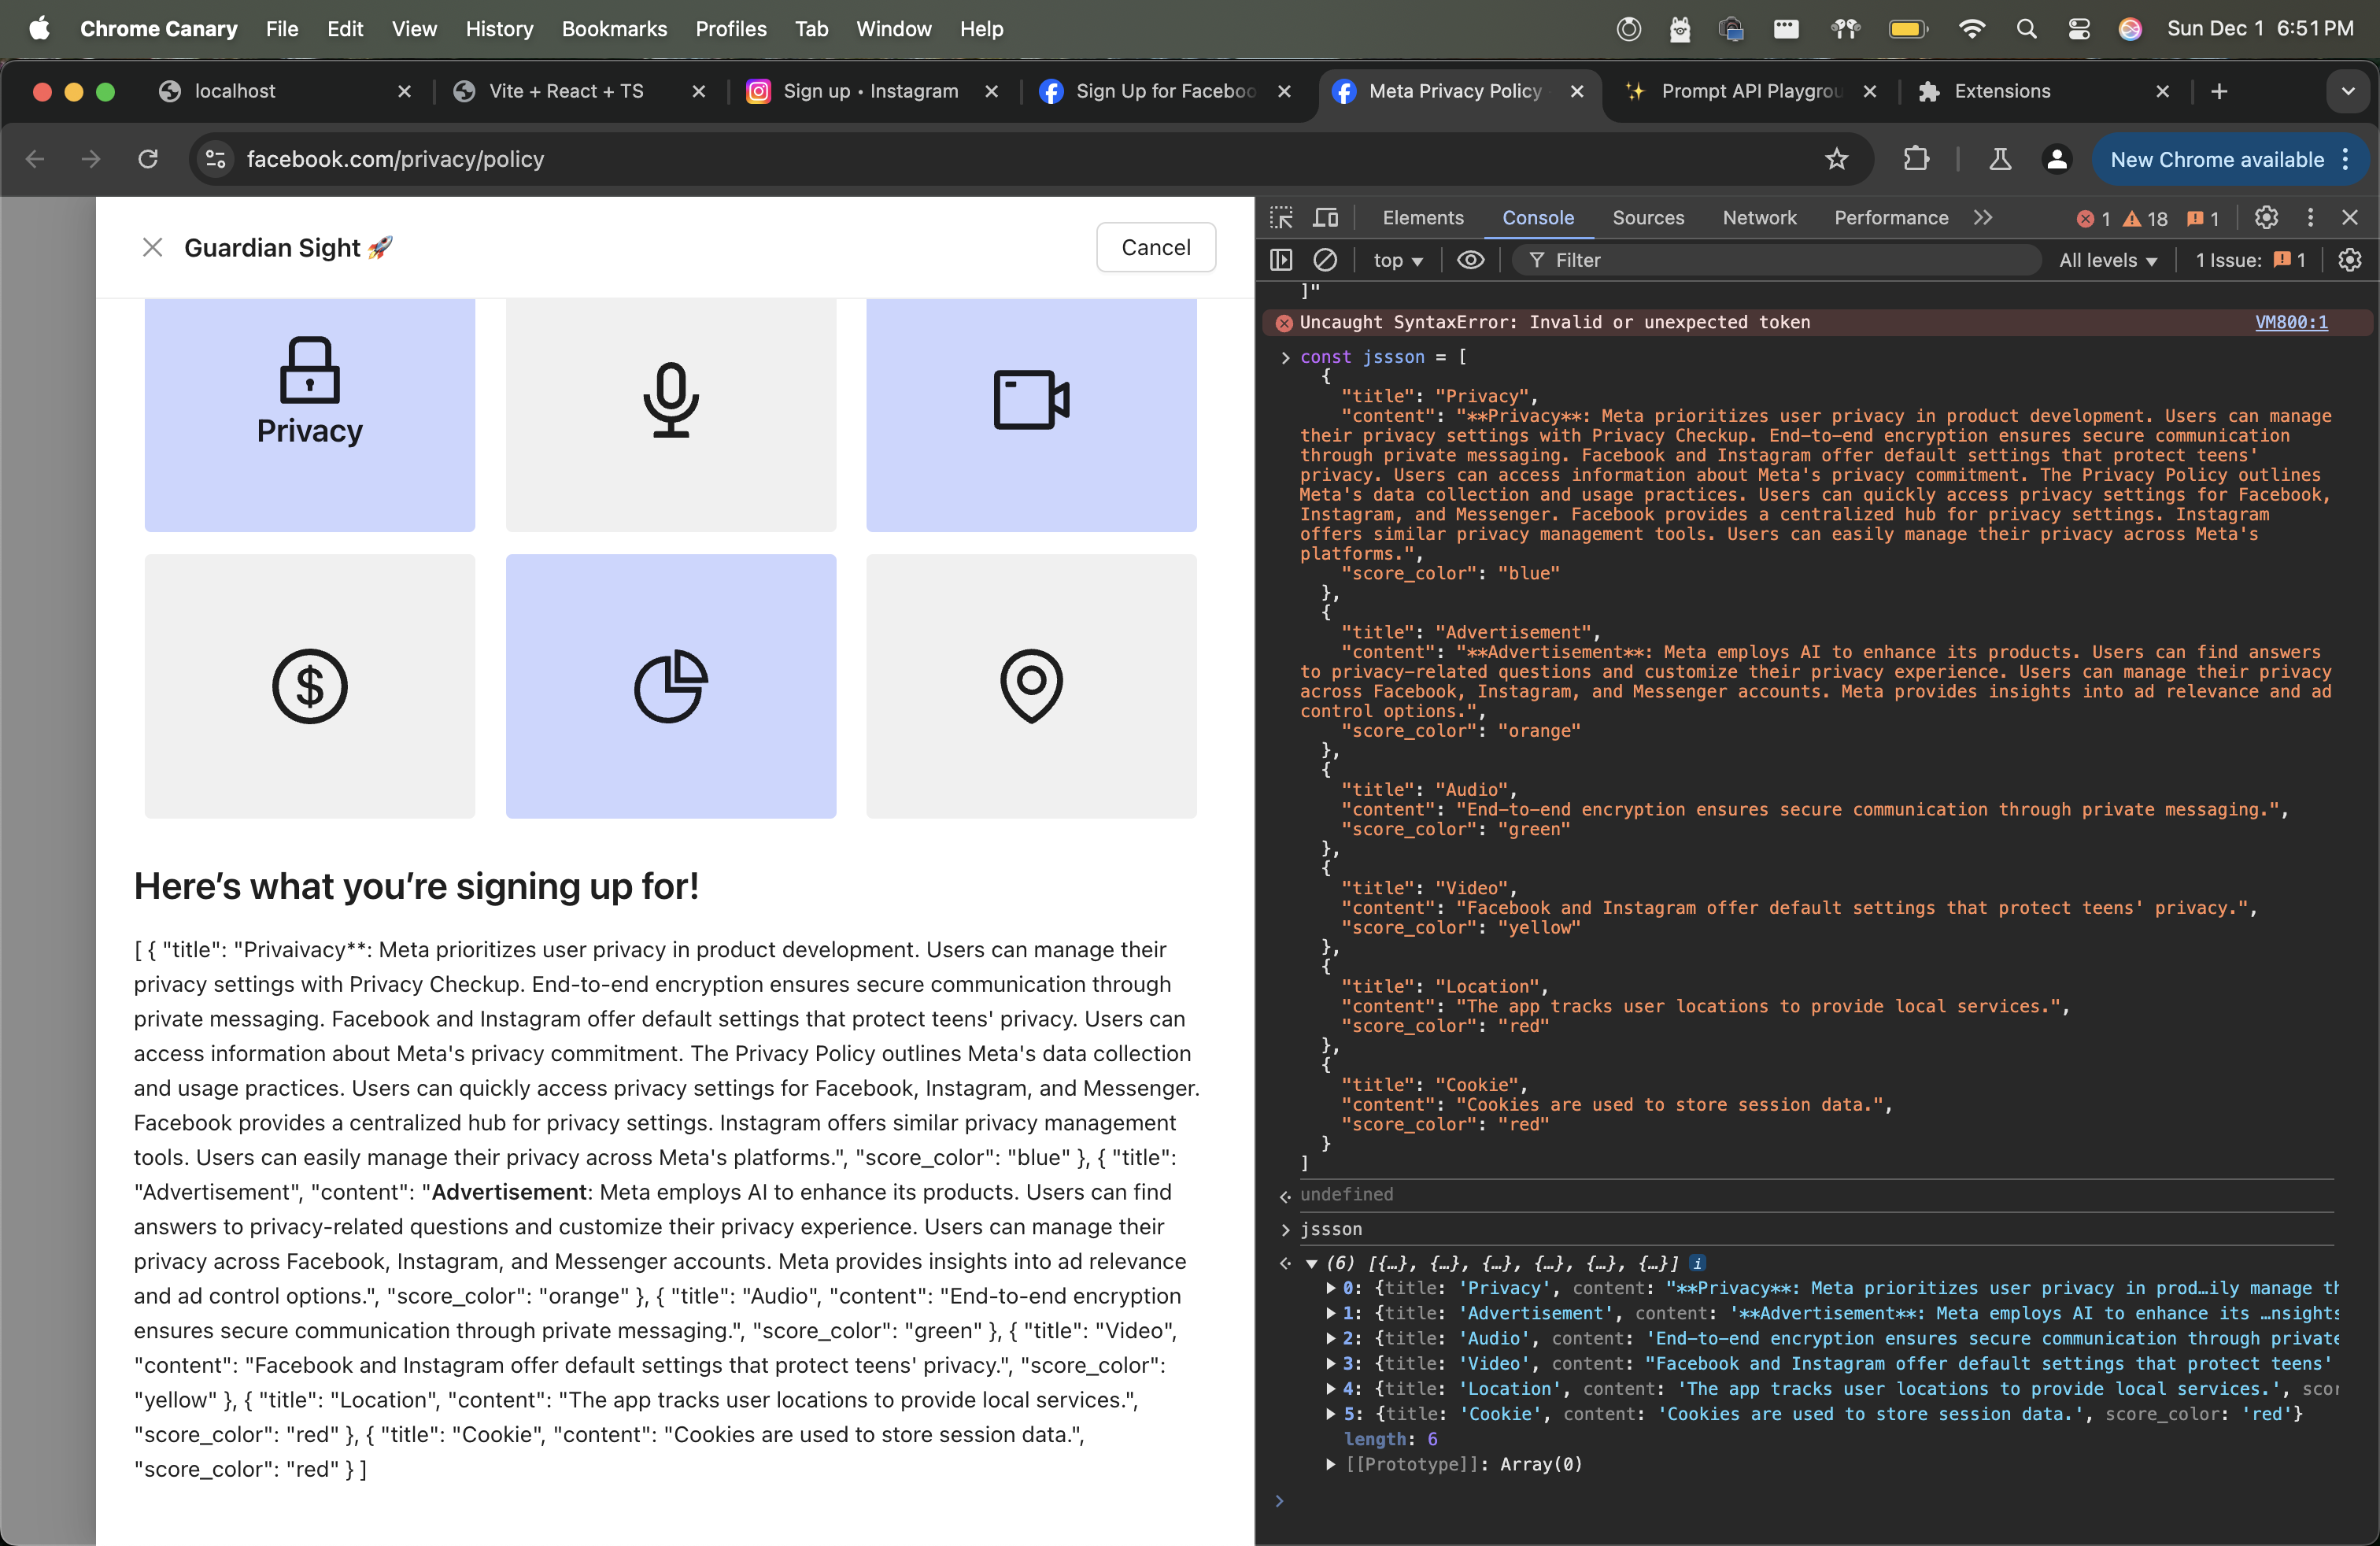The image size is (2380, 1546).
Task: Click the inspect element selector icon
Action: click(1281, 218)
